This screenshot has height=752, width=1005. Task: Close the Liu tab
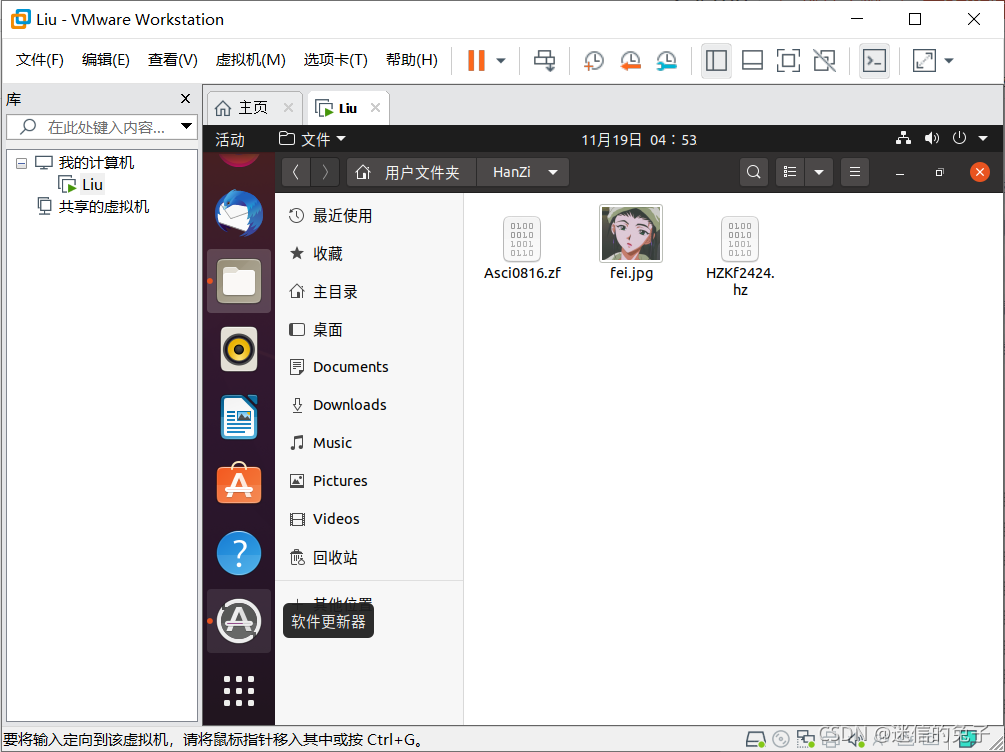(376, 108)
